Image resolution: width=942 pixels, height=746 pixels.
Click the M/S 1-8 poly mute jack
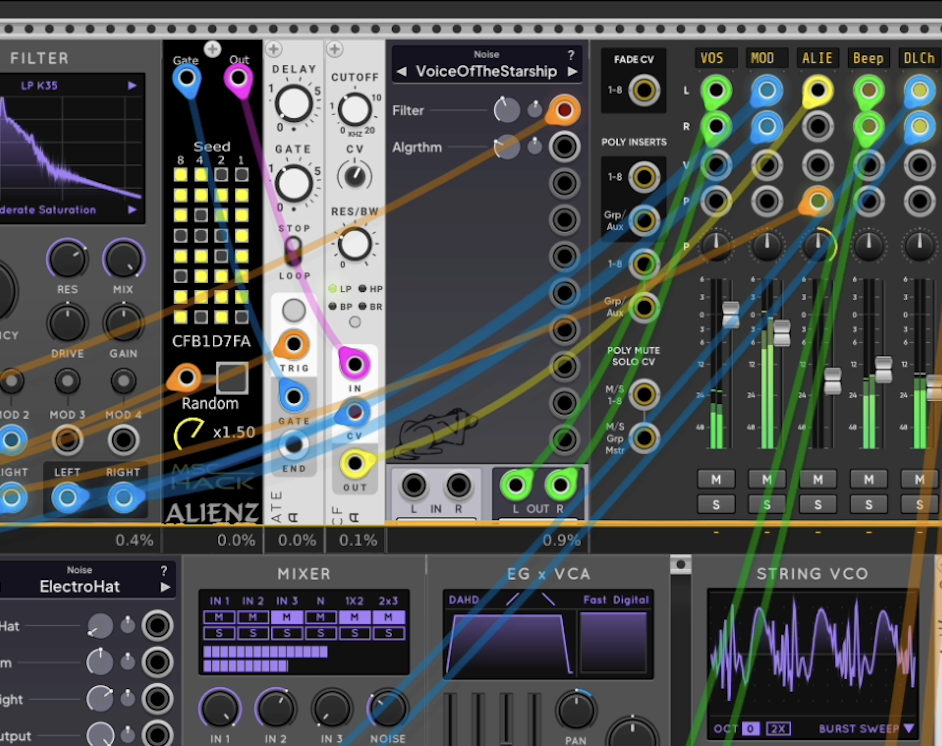click(643, 395)
